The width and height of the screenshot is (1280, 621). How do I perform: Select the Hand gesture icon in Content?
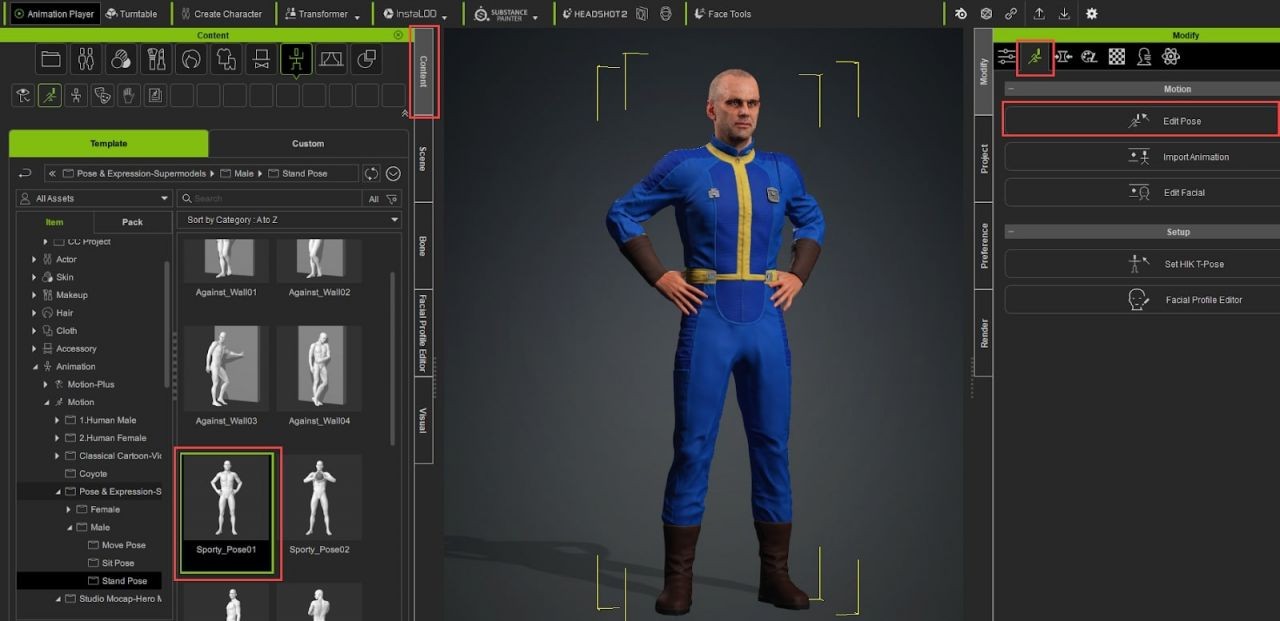[128, 96]
